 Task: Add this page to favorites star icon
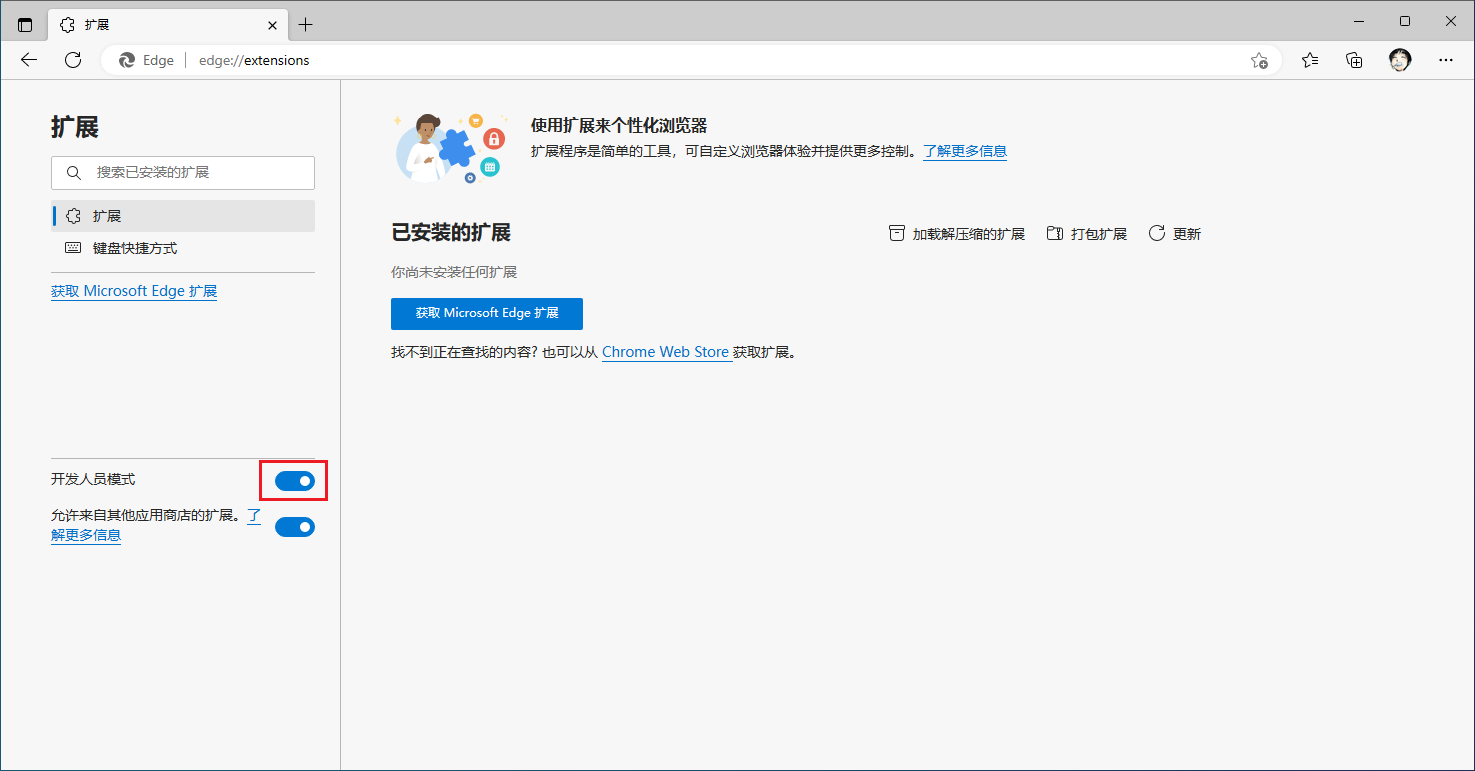click(x=1259, y=60)
